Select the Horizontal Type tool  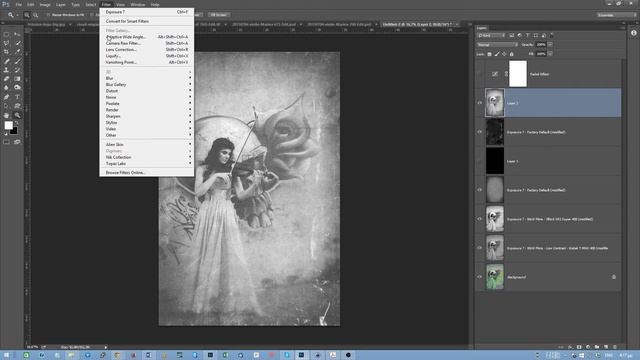click(18, 97)
